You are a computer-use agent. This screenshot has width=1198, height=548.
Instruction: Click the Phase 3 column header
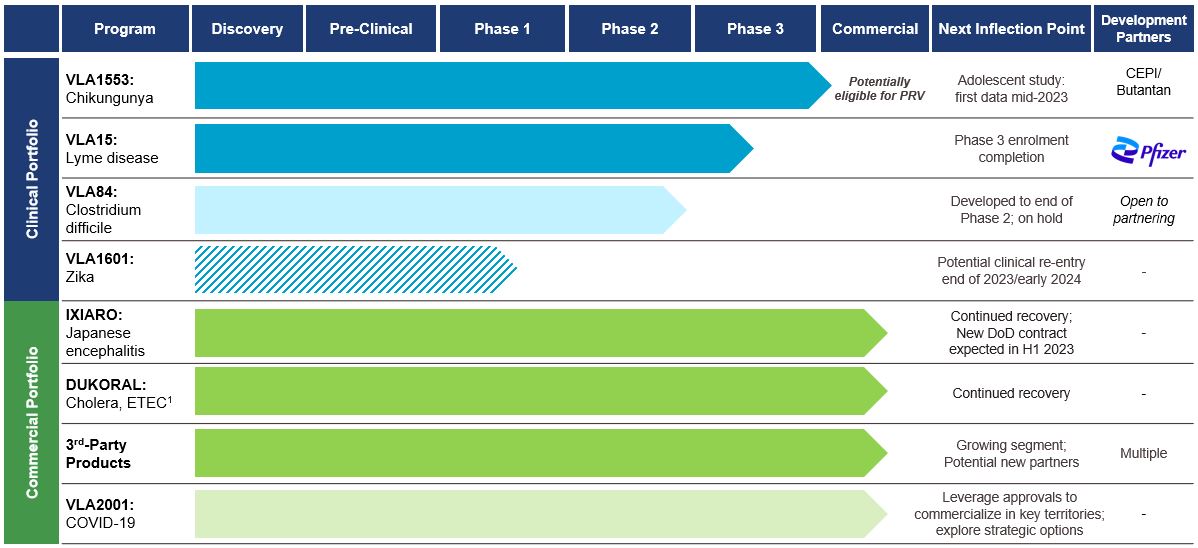755,29
